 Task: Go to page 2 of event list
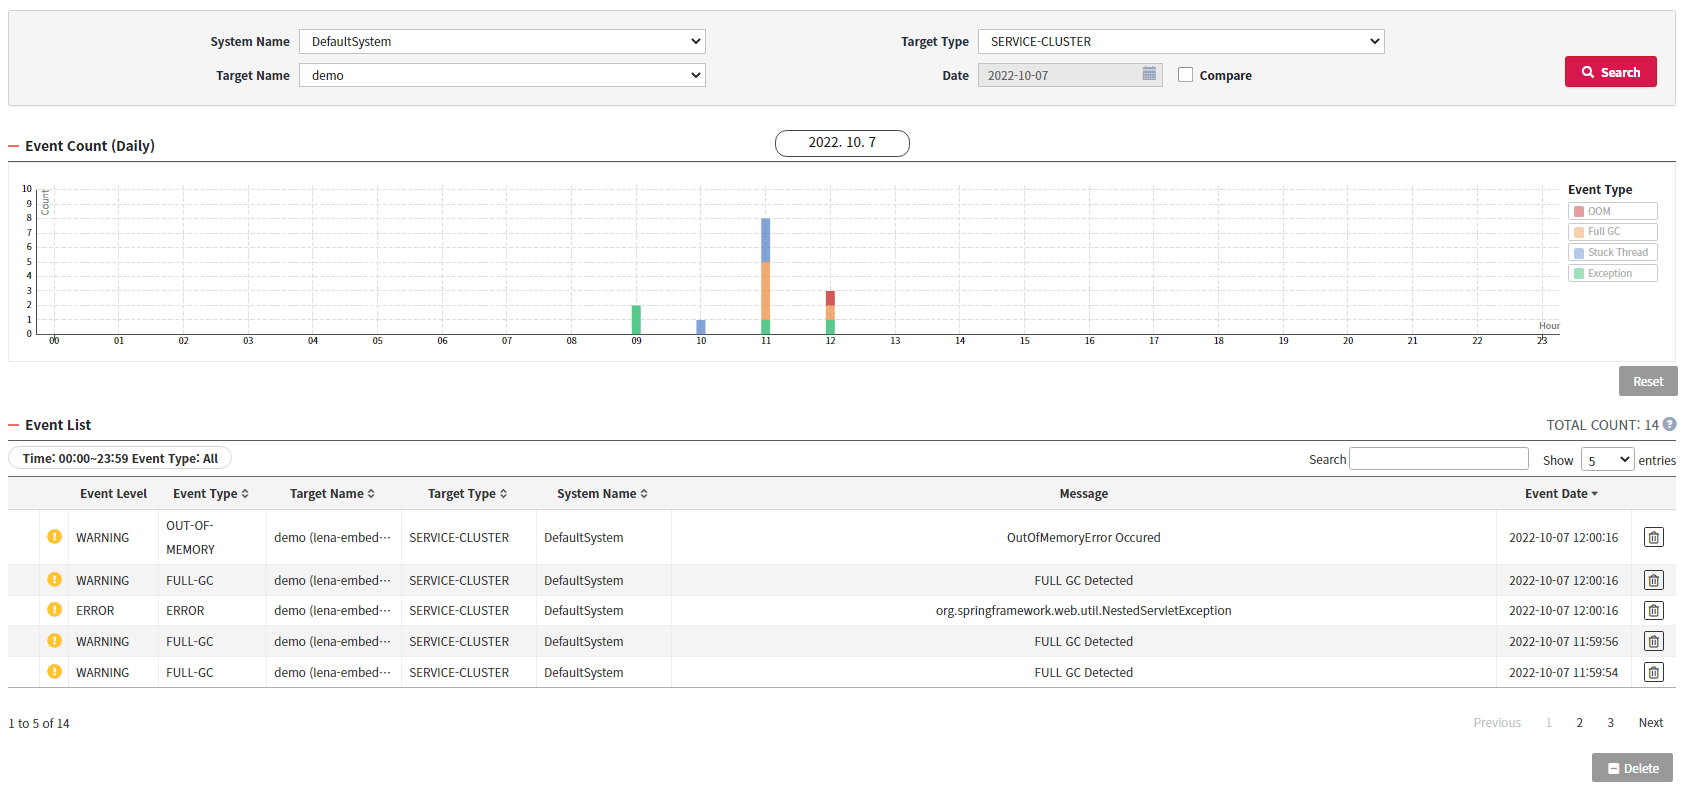pos(1580,722)
